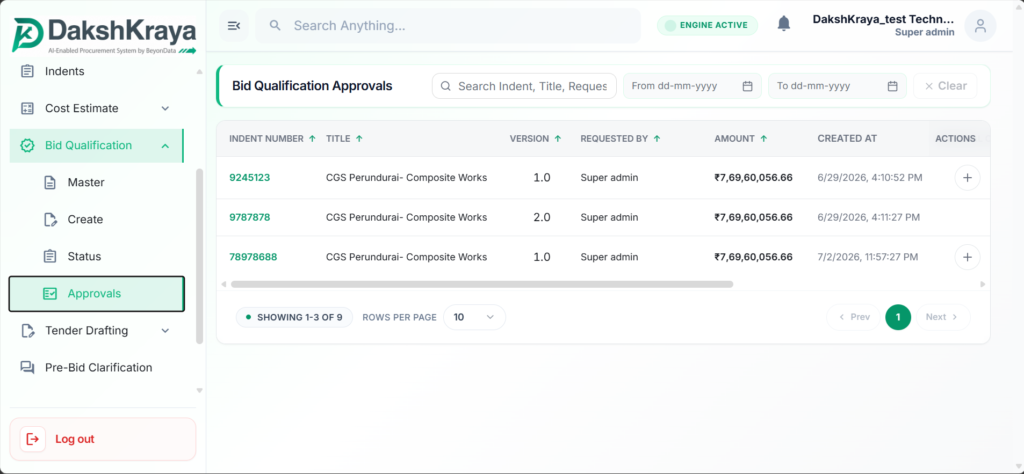1024x474 pixels.
Task: Click the Clear filters button
Action: (x=945, y=86)
